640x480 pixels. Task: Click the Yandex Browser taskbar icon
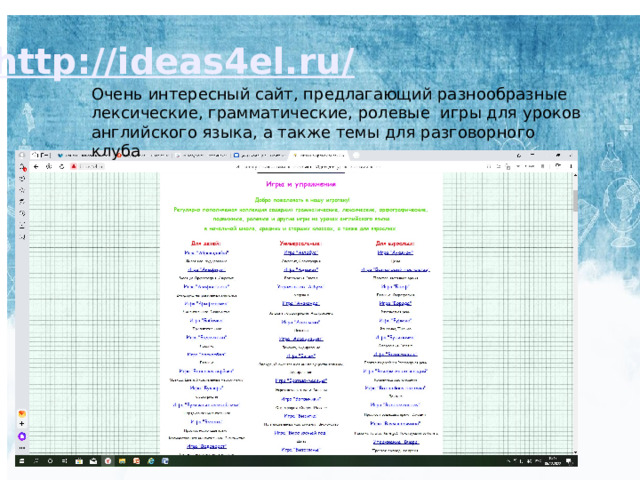108,461
